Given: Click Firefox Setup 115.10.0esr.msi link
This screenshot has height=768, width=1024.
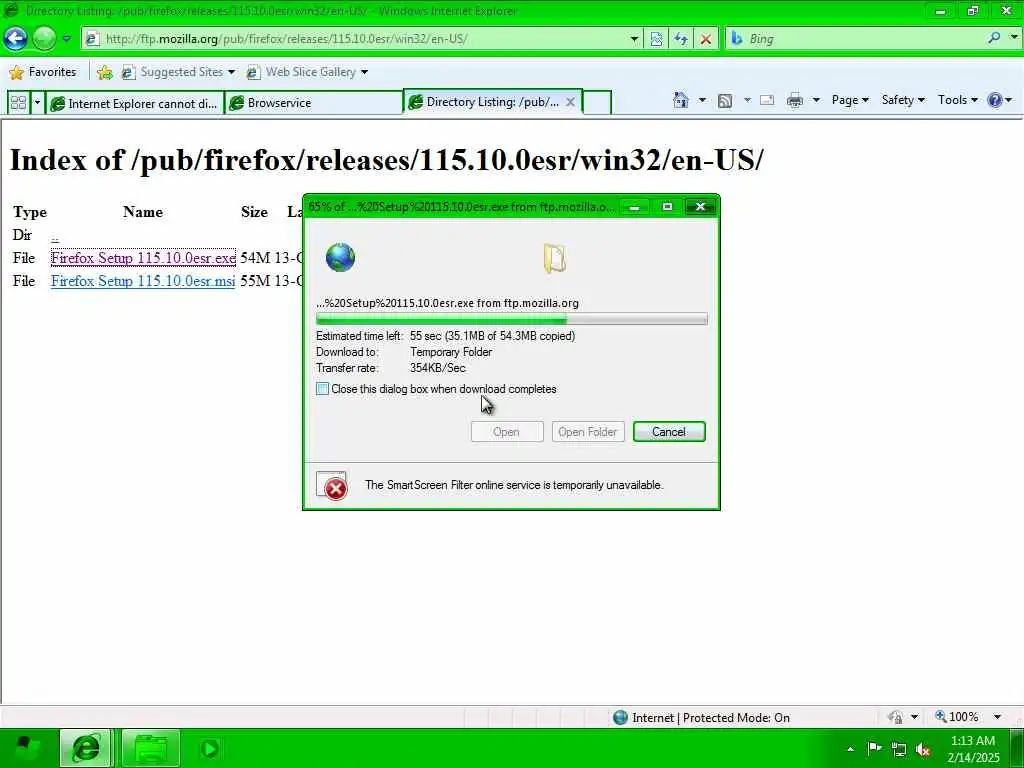Looking at the screenshot, I should point(143,281).
